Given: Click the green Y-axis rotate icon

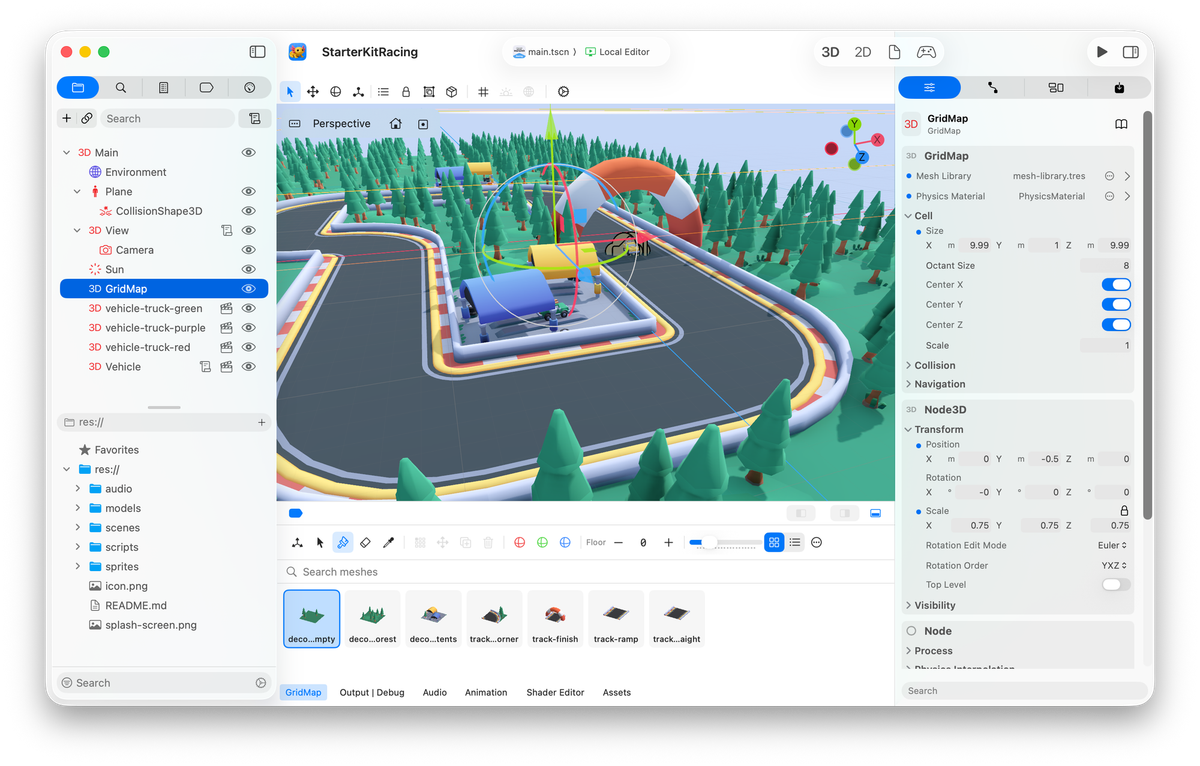Looking at the screenshot, I should click(542, 542).
